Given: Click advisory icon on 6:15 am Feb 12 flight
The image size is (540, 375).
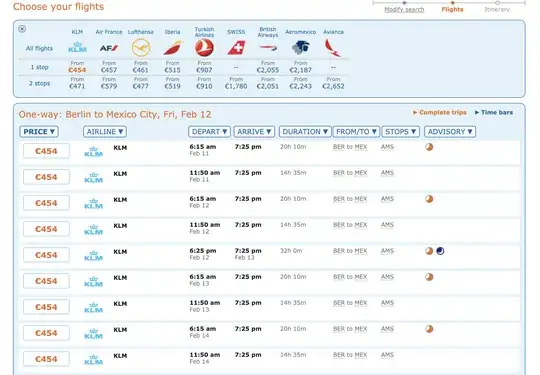Looking at the screenshot, I should click(429, 199).
